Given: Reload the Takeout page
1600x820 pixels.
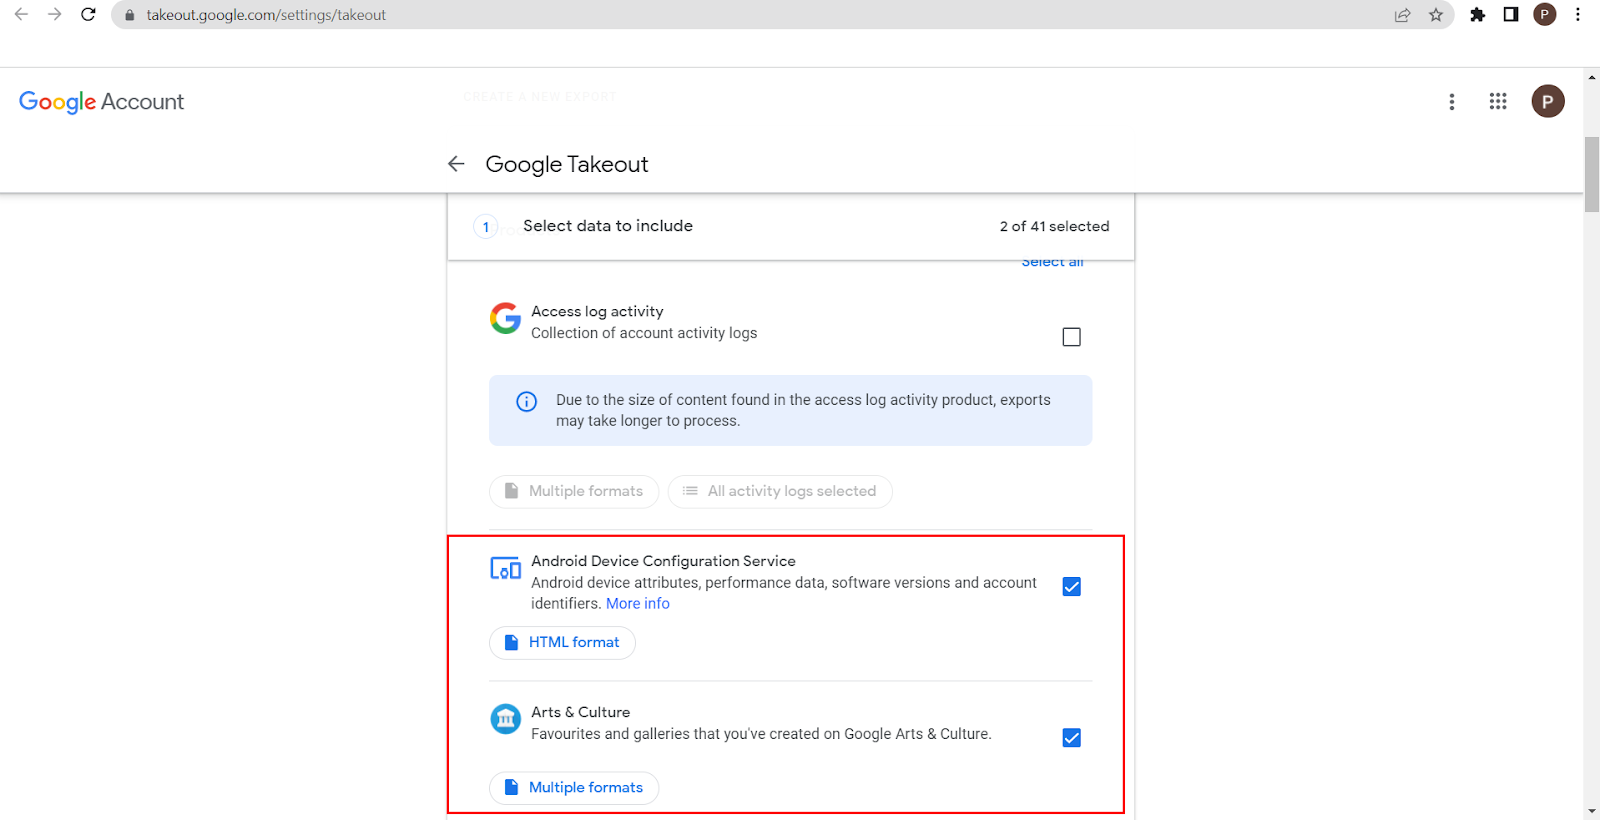Looking at the screenshot, I should pos(88,15).
